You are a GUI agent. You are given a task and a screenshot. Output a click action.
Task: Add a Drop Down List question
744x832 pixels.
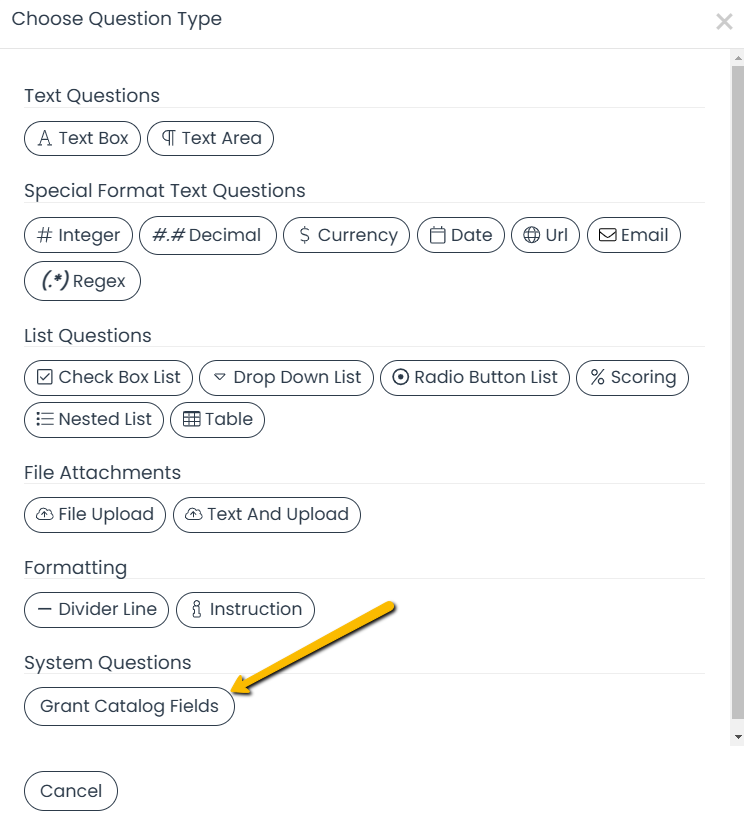[286, 377]
